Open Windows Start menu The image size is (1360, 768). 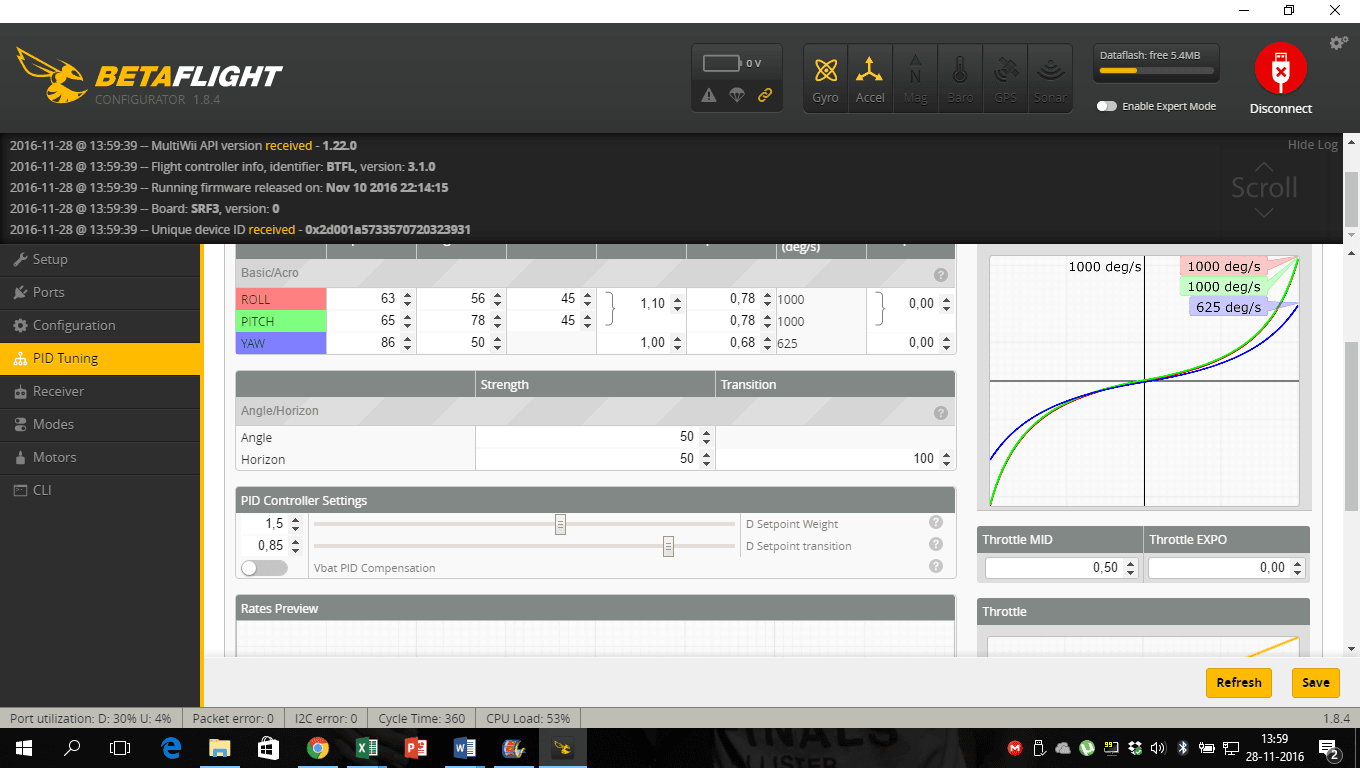[23, 747]
